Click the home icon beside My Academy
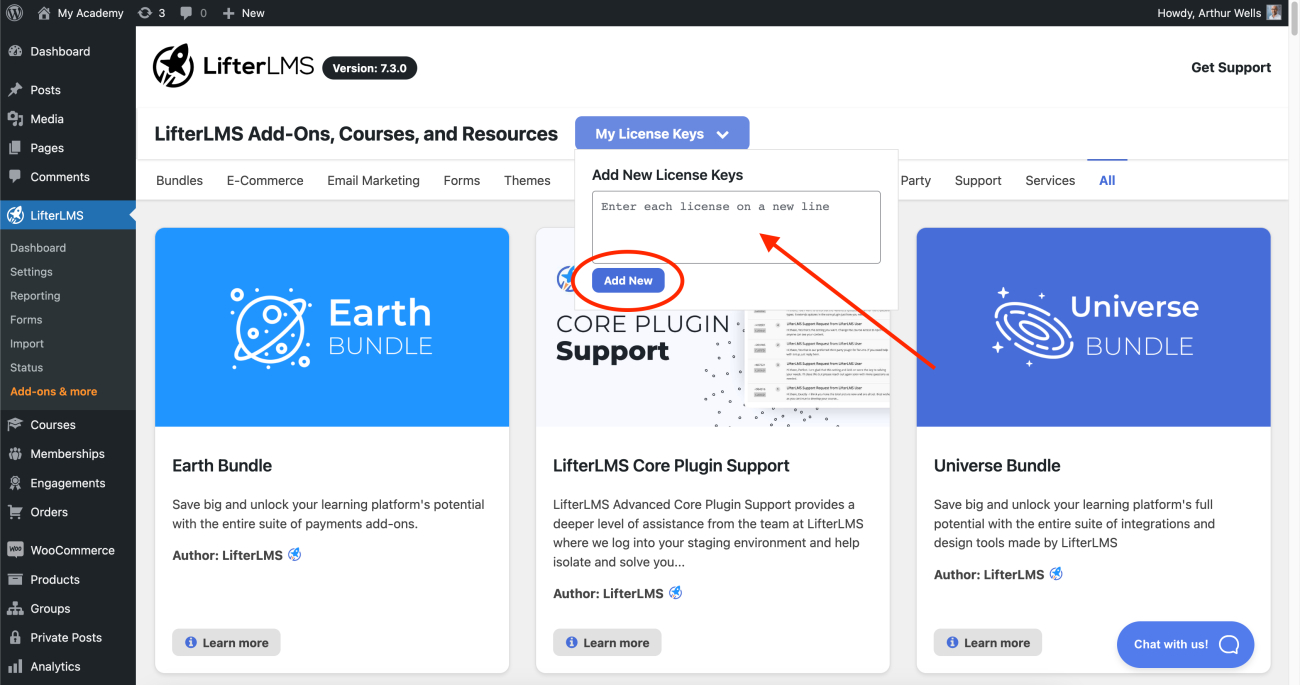The image size is (1300, 685). tap(43, 13)
